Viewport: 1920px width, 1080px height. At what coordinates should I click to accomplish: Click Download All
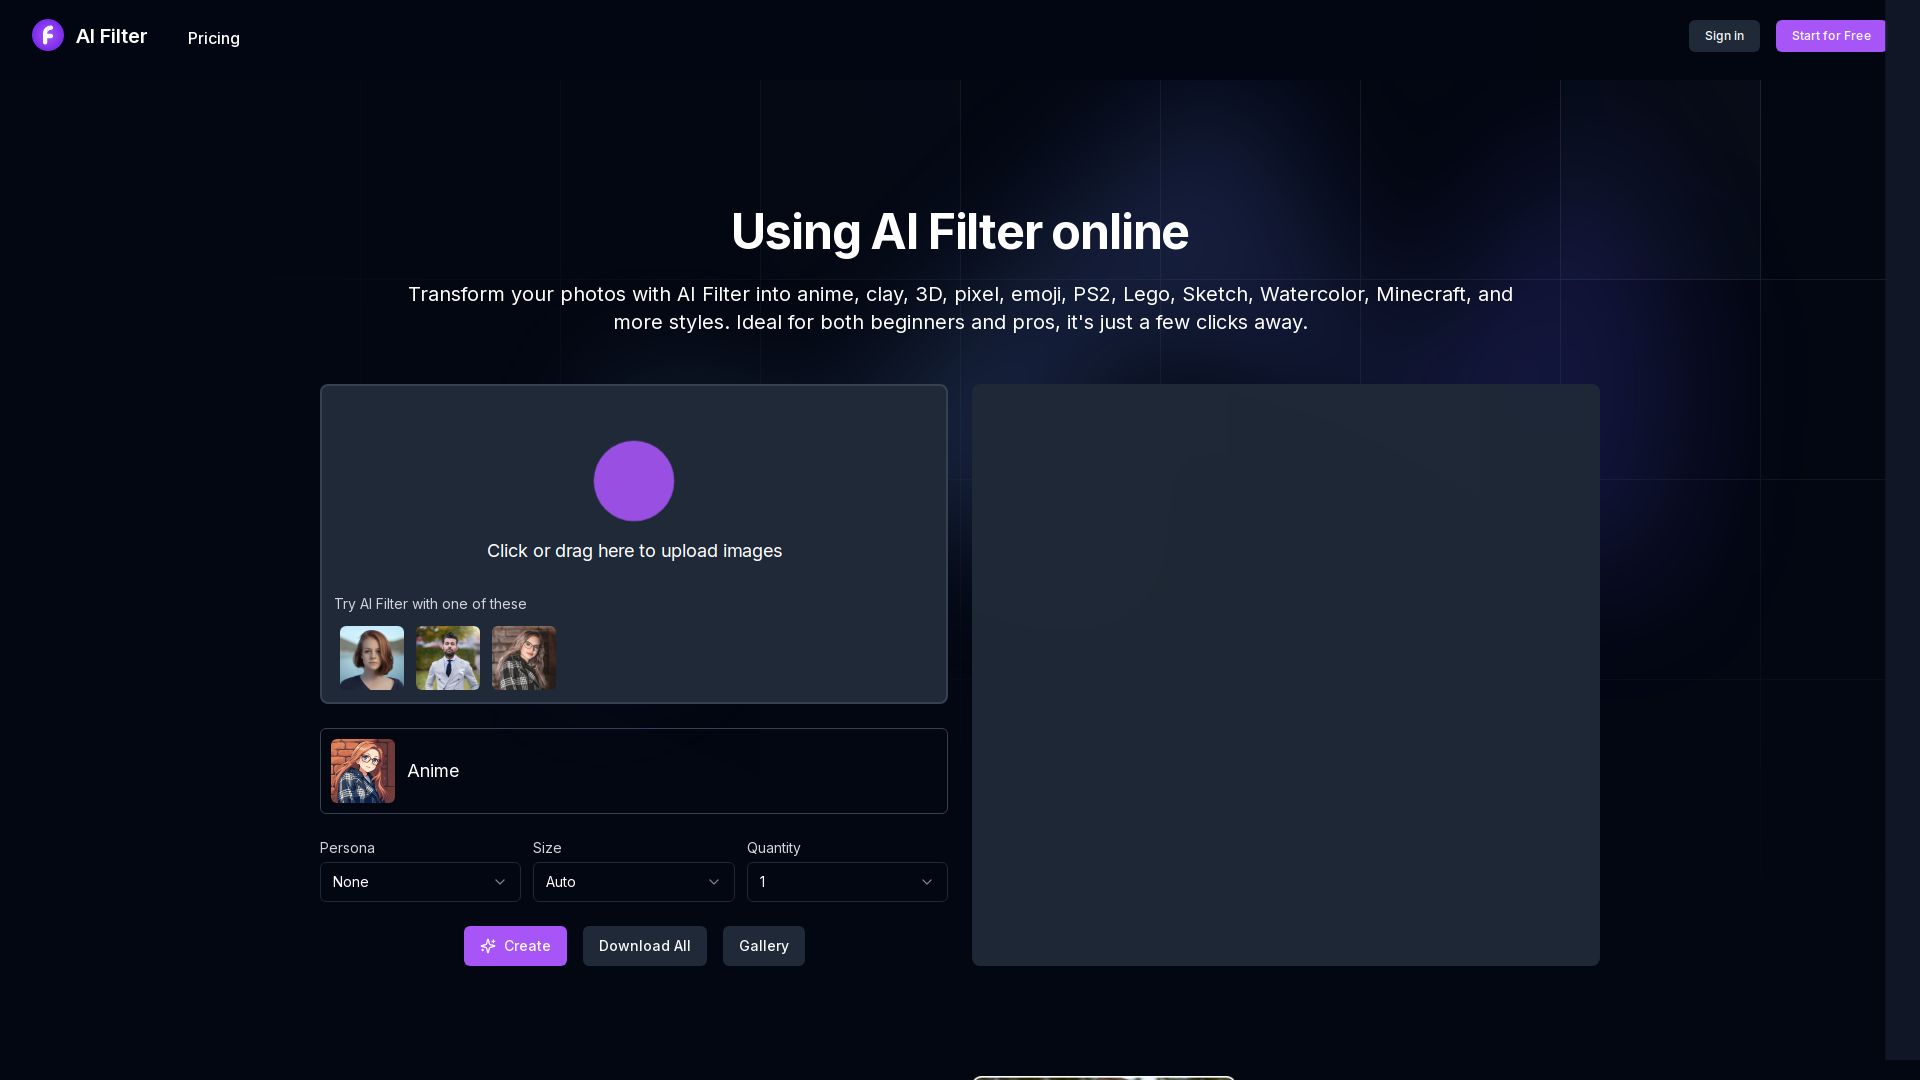tap(644, 946)
